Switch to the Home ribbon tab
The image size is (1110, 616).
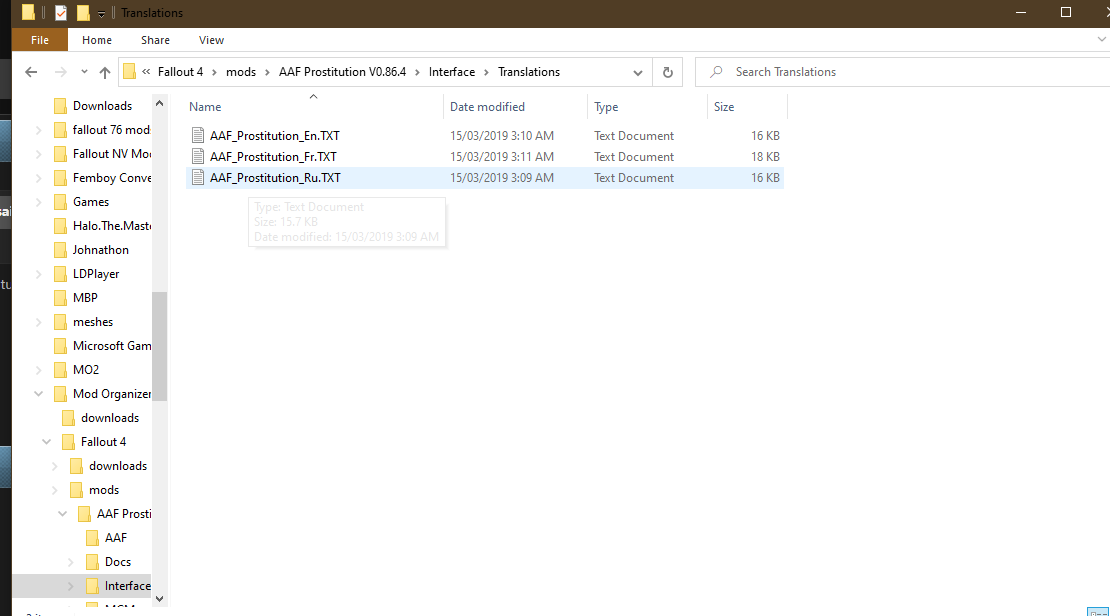(x=97, y=40)
